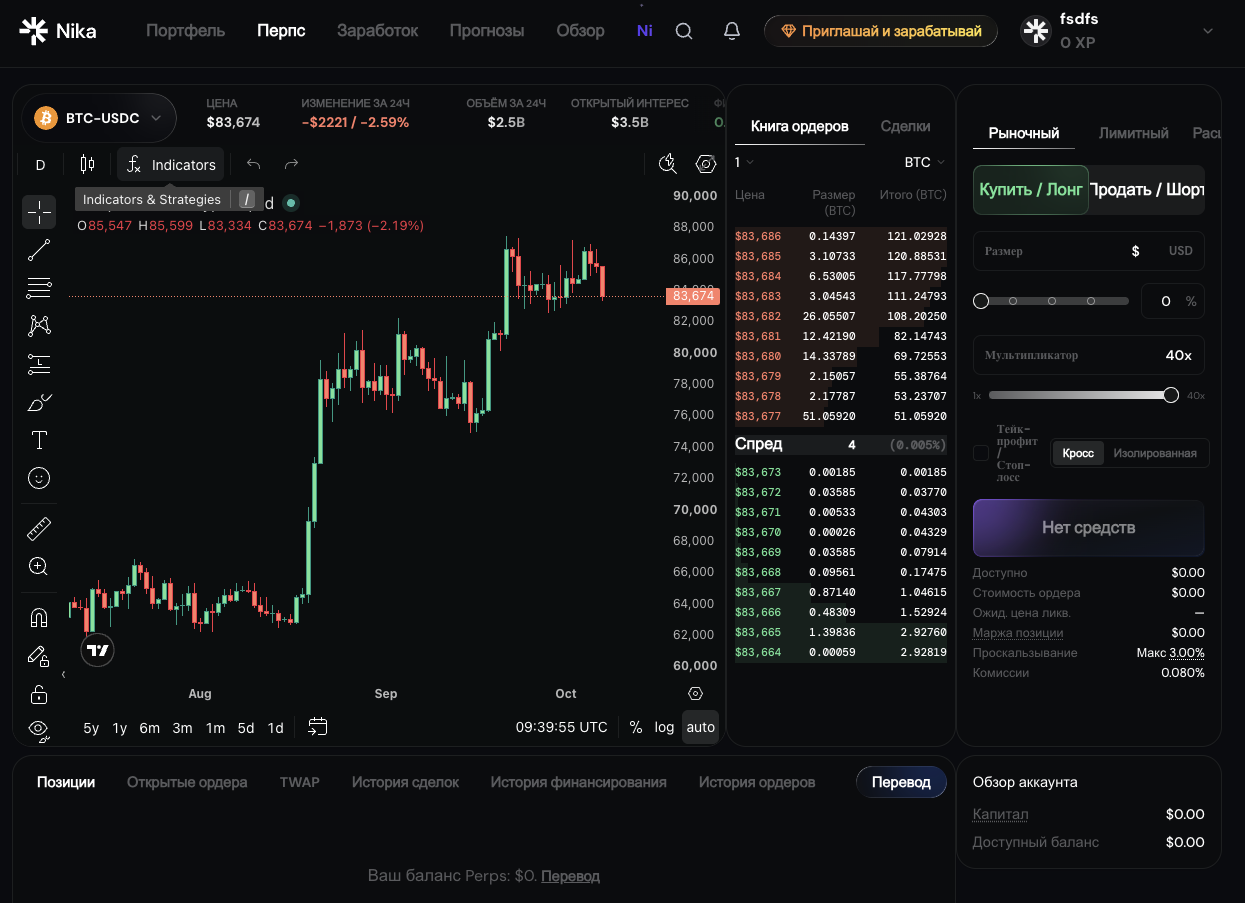
Task: Open Заработок in navigation
Action: (377, 31)
